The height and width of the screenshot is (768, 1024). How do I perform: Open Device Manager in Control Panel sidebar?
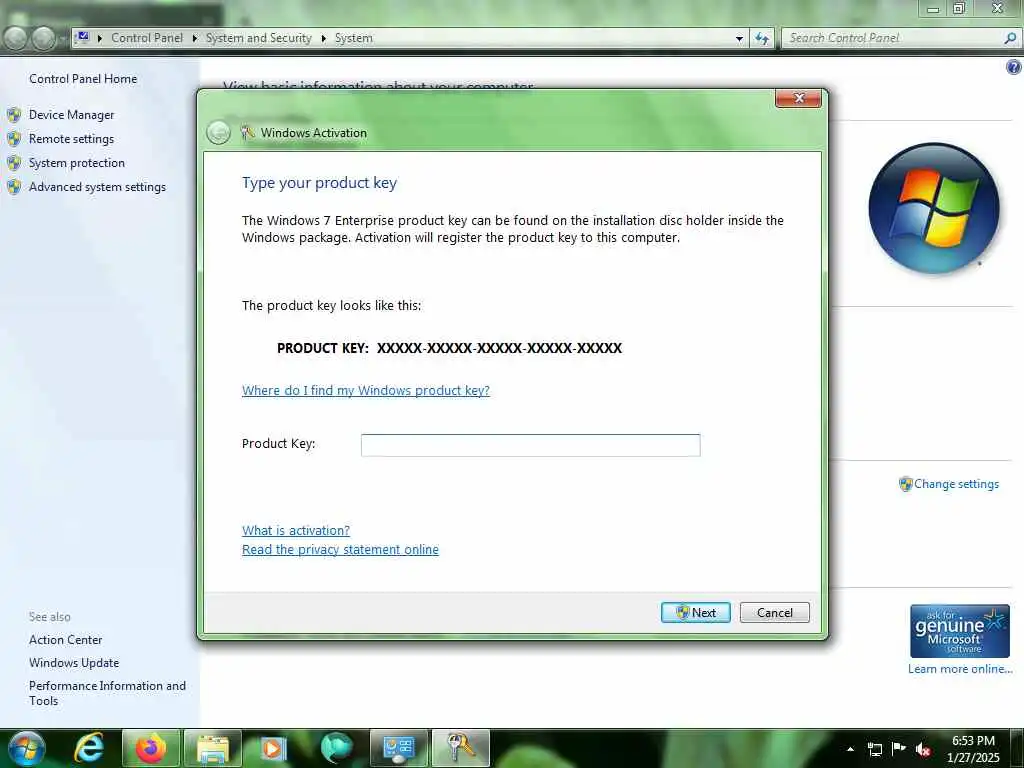tap(71, 115)
